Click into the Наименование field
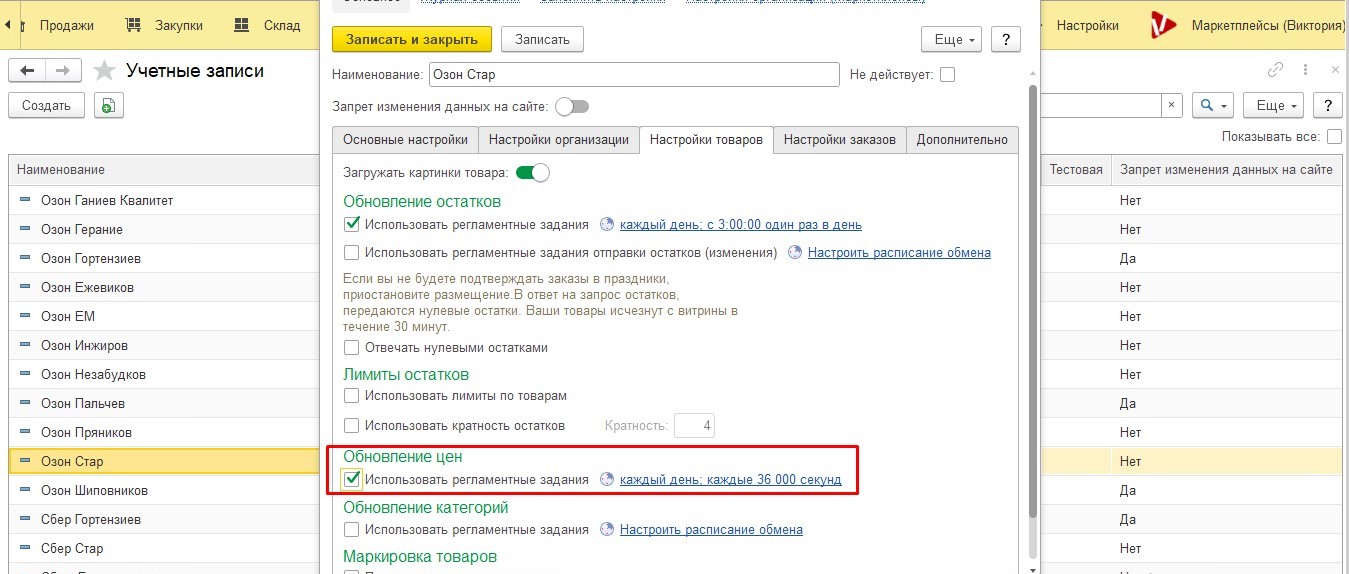 (x=634, y=74)
